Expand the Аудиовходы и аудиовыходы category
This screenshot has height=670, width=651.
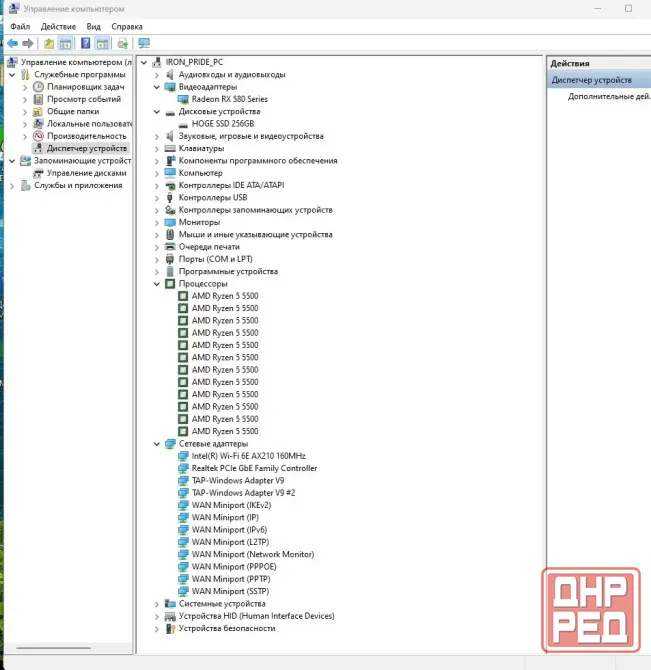coord(157,75)
